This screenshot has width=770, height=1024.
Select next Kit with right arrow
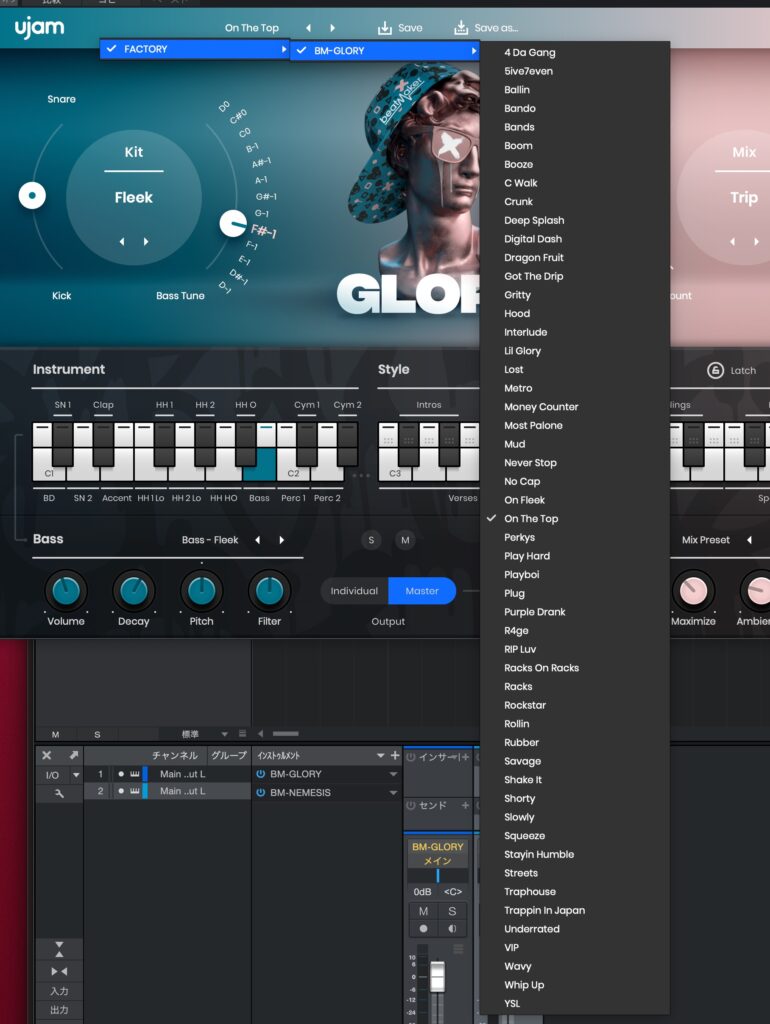tap(146, 241)
